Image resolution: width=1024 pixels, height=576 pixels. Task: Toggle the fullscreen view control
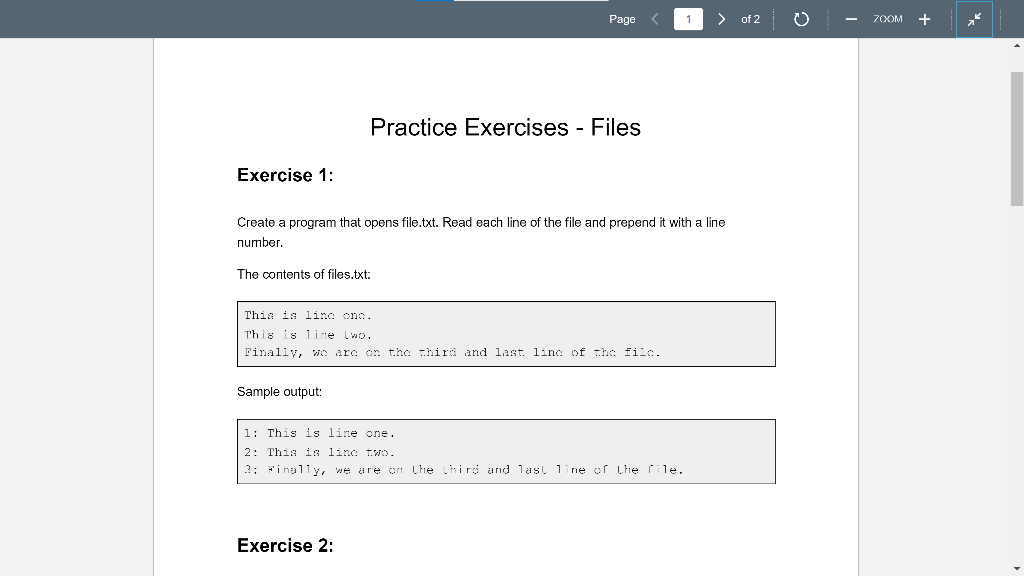click(x=974, y=18)
